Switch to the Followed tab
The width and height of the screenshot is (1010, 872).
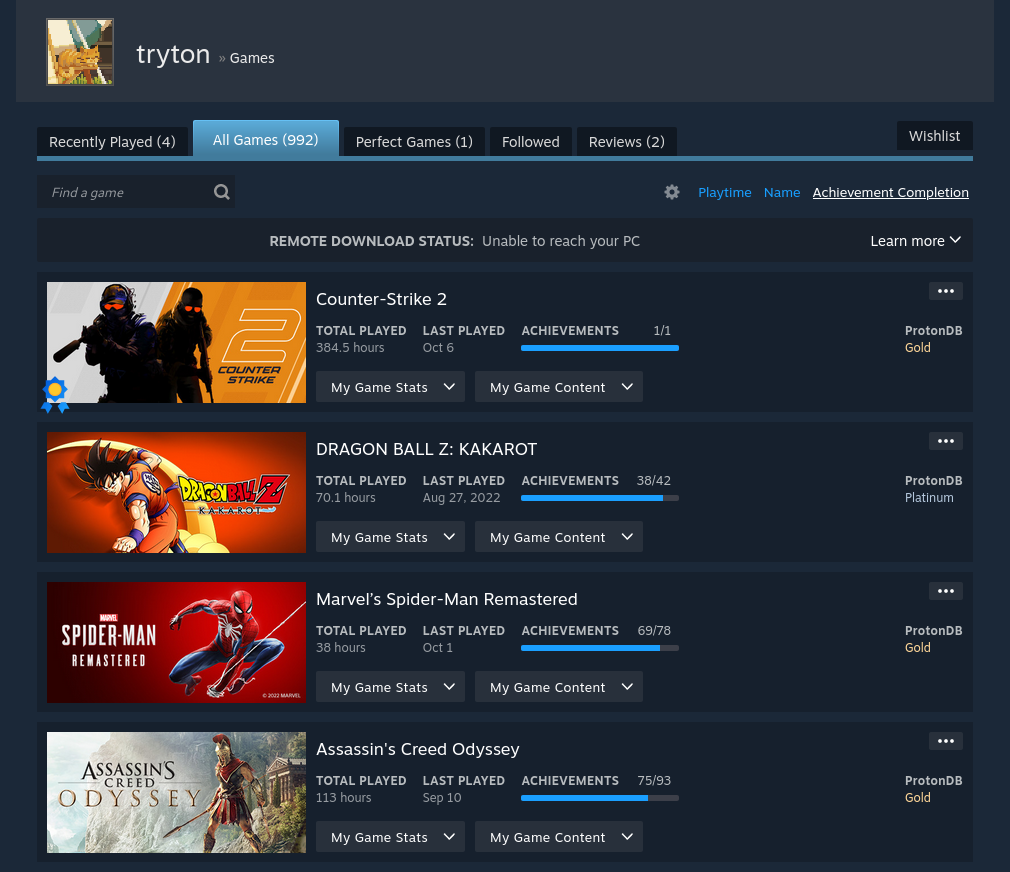531,142
